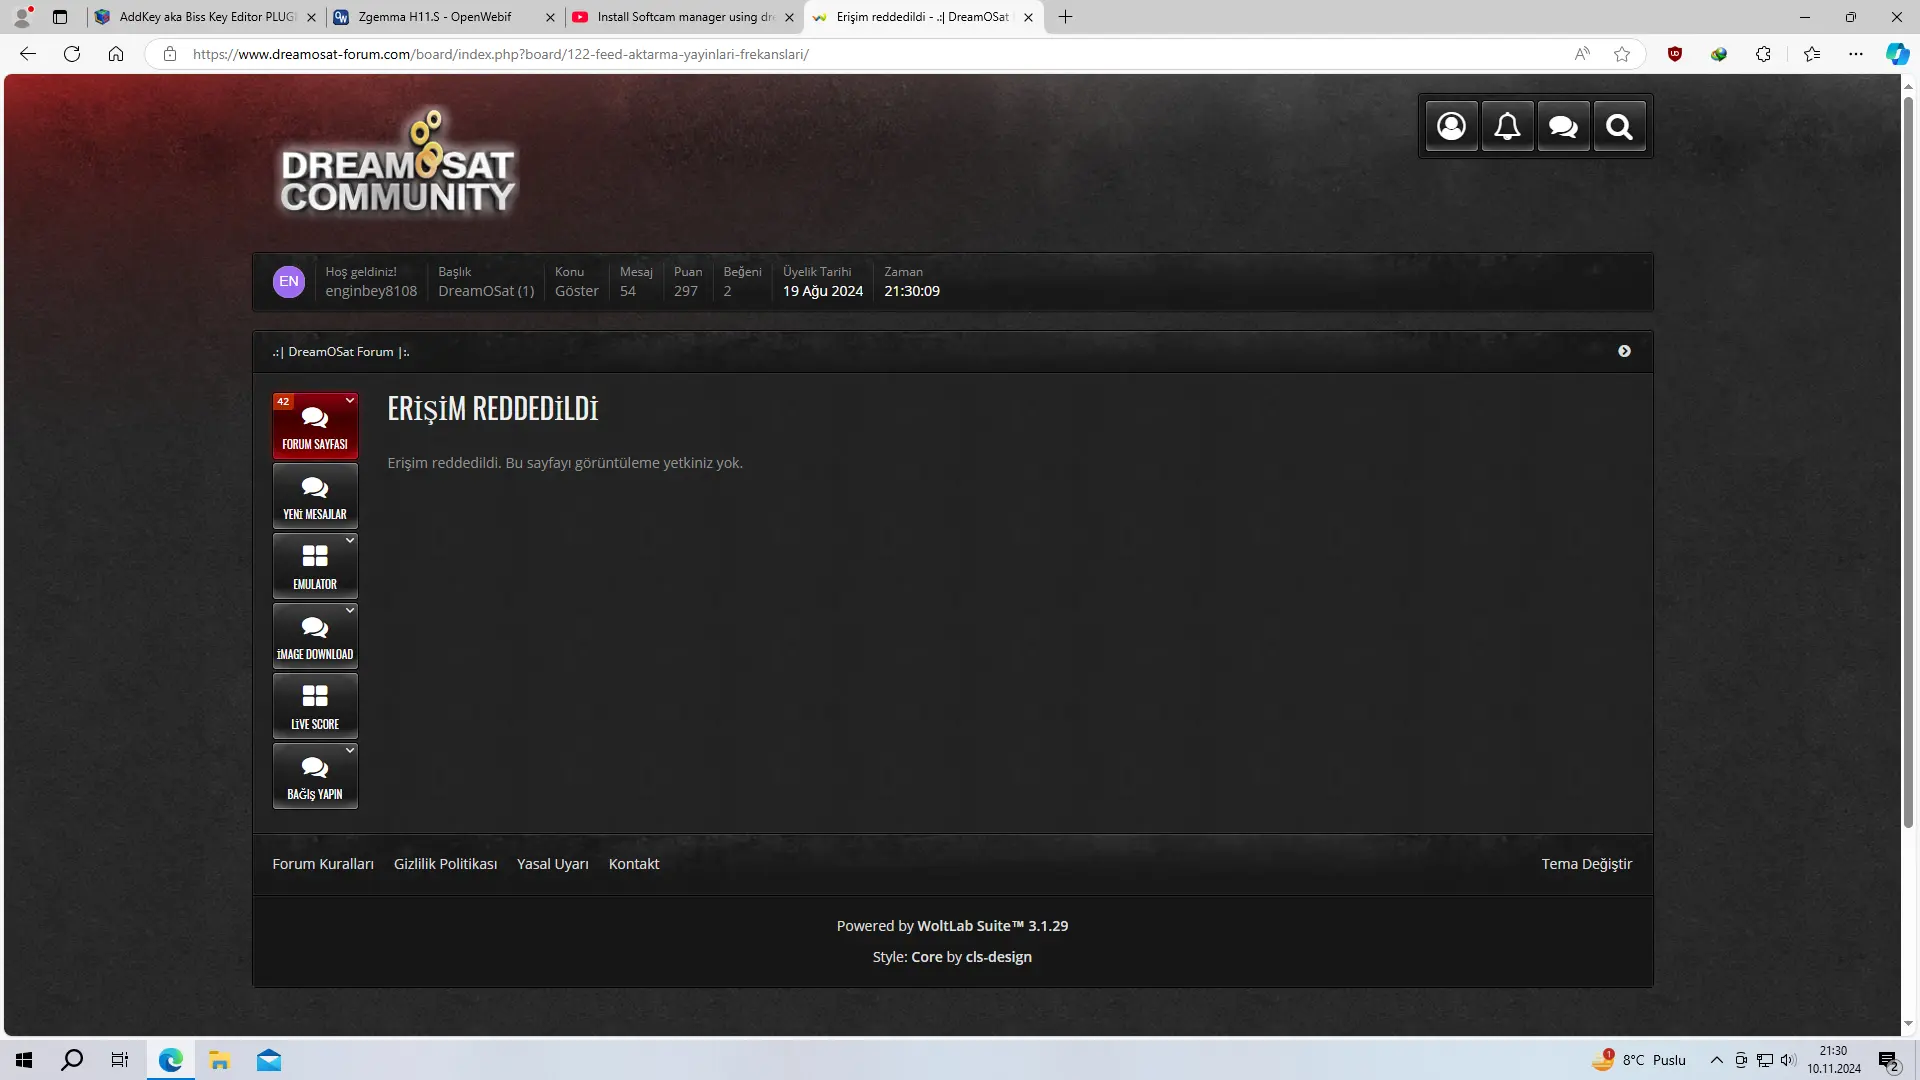Open the Copilot icon in browser toolbar
Viewport: 1920px width, 1080px height.
(x=1897, y=54)
